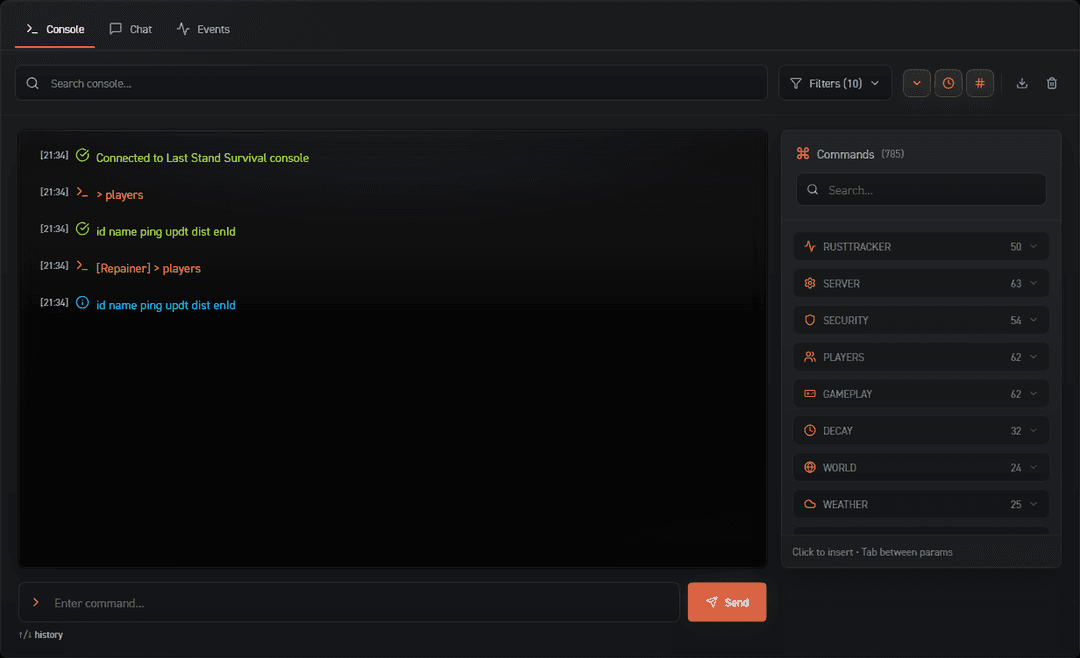
Task: Click the green 'id name ping updt dist enId' line
Action: [x=165, y=232]
